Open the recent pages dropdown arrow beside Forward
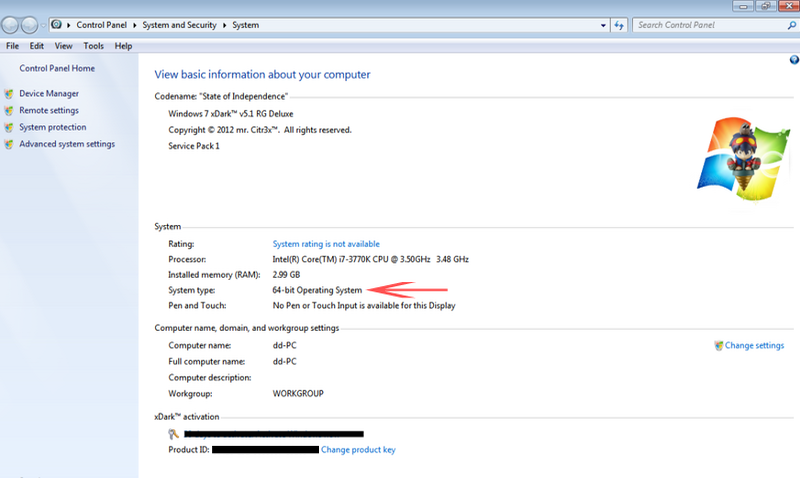The height and width of the screenshot is (478, 800). pyautogui.click(x=43, y=25)
